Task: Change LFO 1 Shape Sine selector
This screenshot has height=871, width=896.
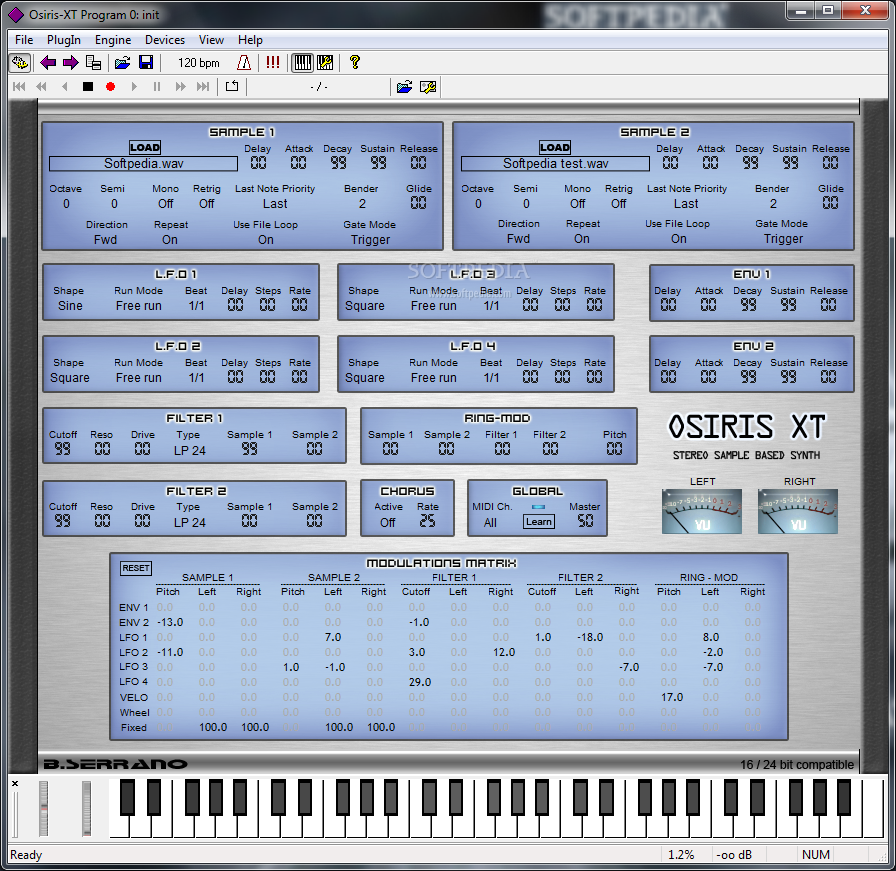Action: (70, 306)
